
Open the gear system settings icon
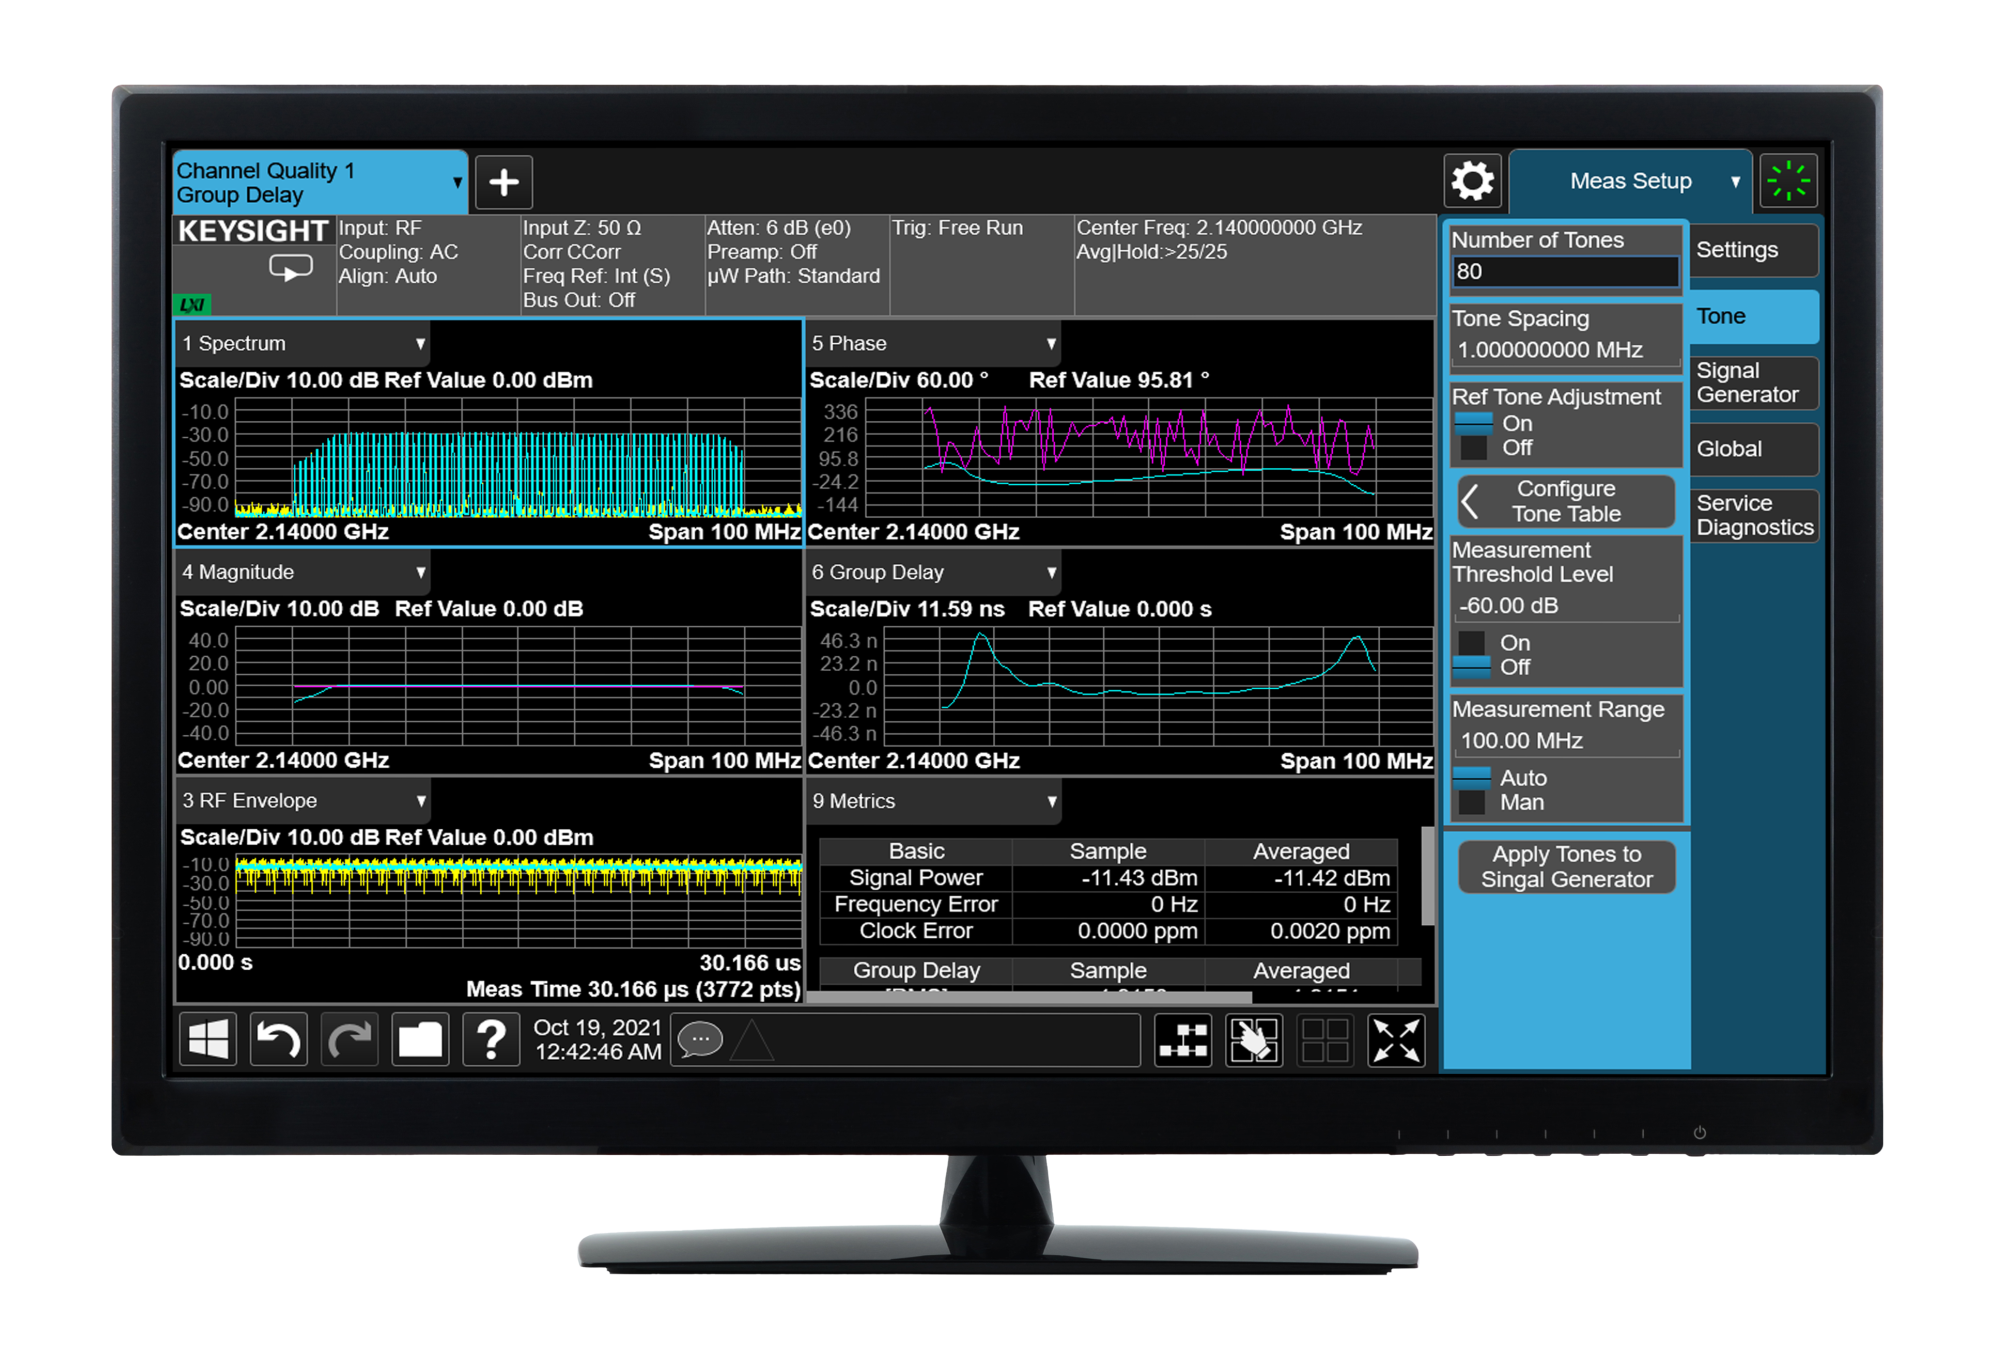[x=1472, y=182]
